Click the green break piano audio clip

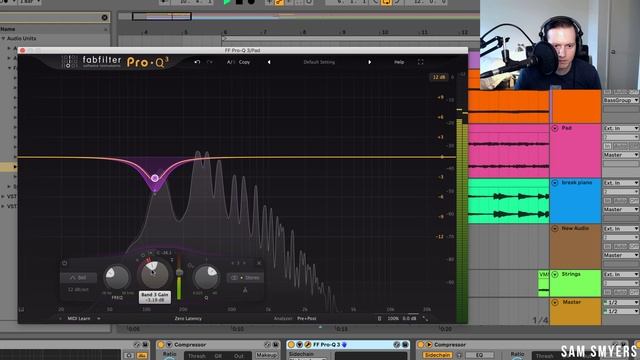tap(509, 201)
